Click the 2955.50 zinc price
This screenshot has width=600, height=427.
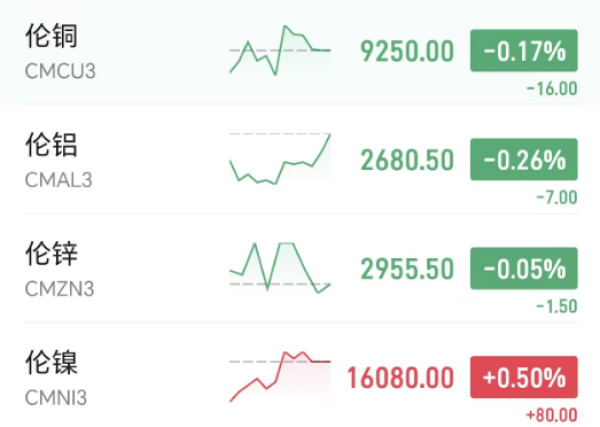[x=407, y=269]
